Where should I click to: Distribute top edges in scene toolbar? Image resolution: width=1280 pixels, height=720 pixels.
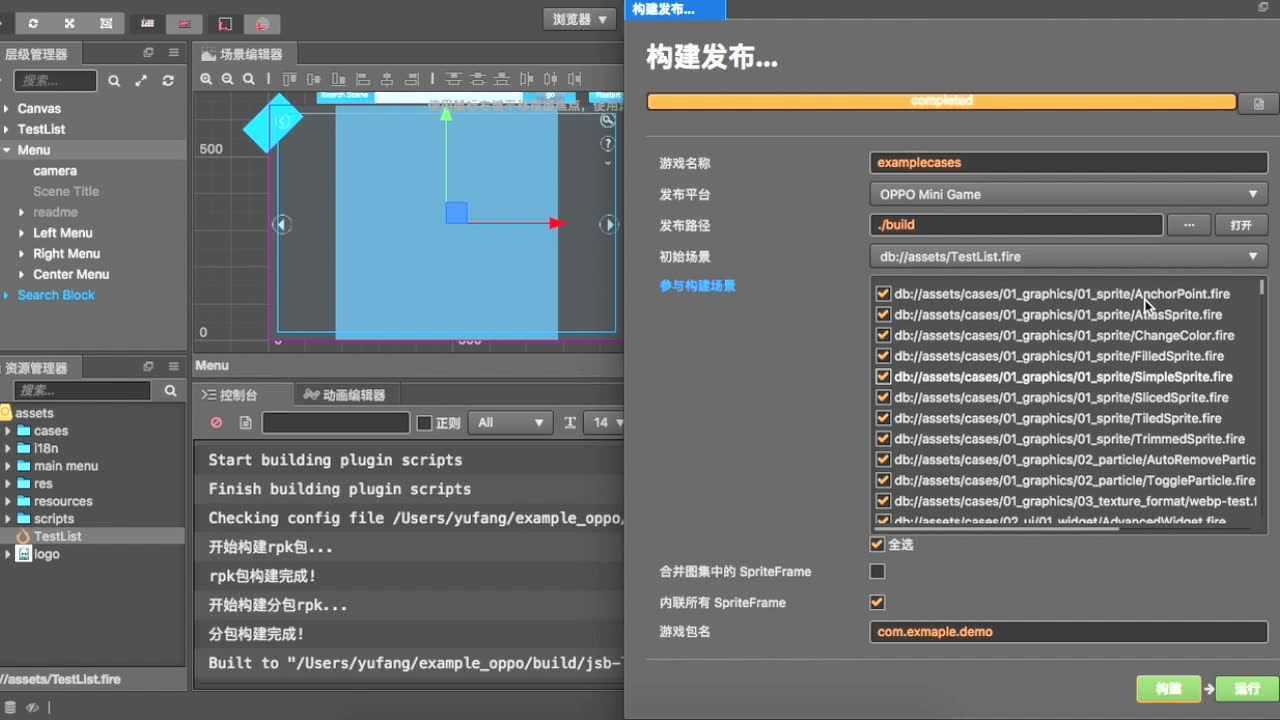pos(454,79)
